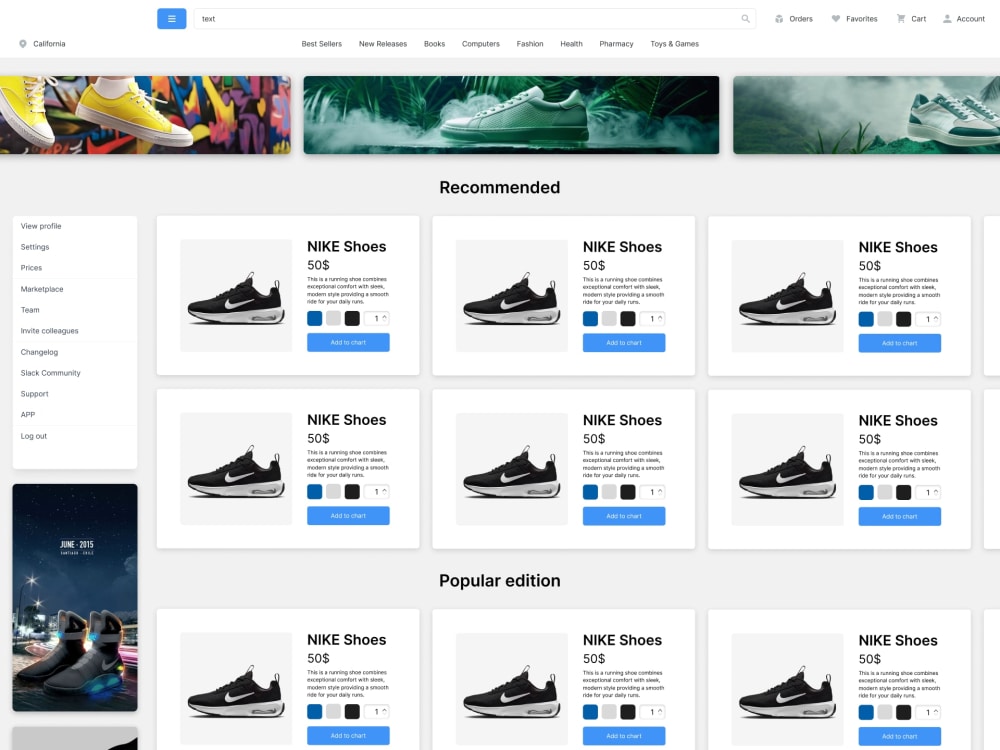Focus the search field containing 'text'

474,18
